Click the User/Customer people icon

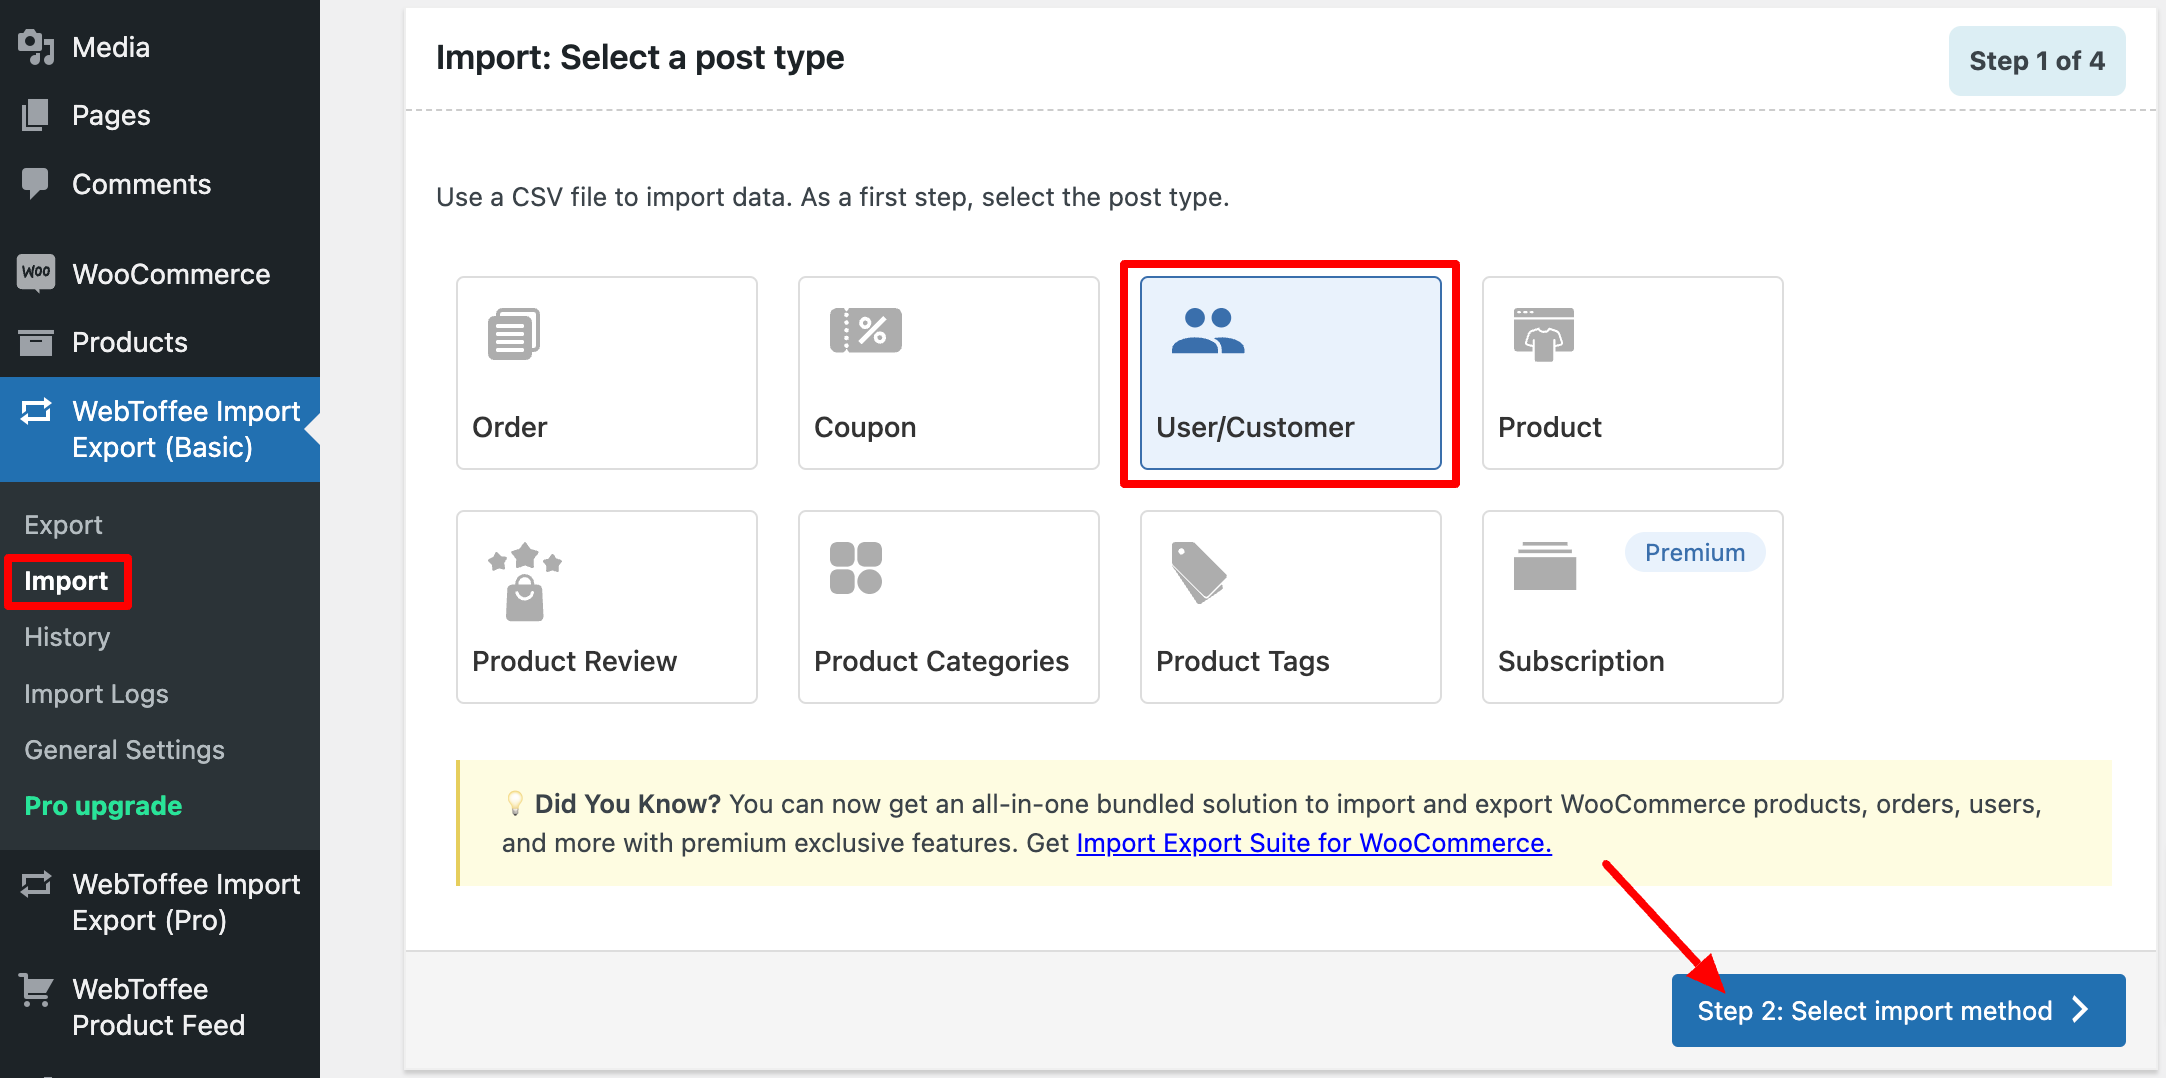pyautogui.click(x=1208, y=331)
